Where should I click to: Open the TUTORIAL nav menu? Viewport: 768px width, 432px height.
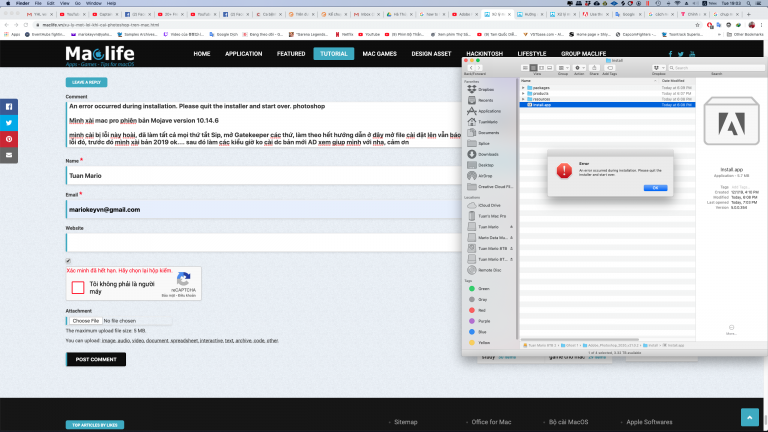pyautogui.click(x=334, y=53)
